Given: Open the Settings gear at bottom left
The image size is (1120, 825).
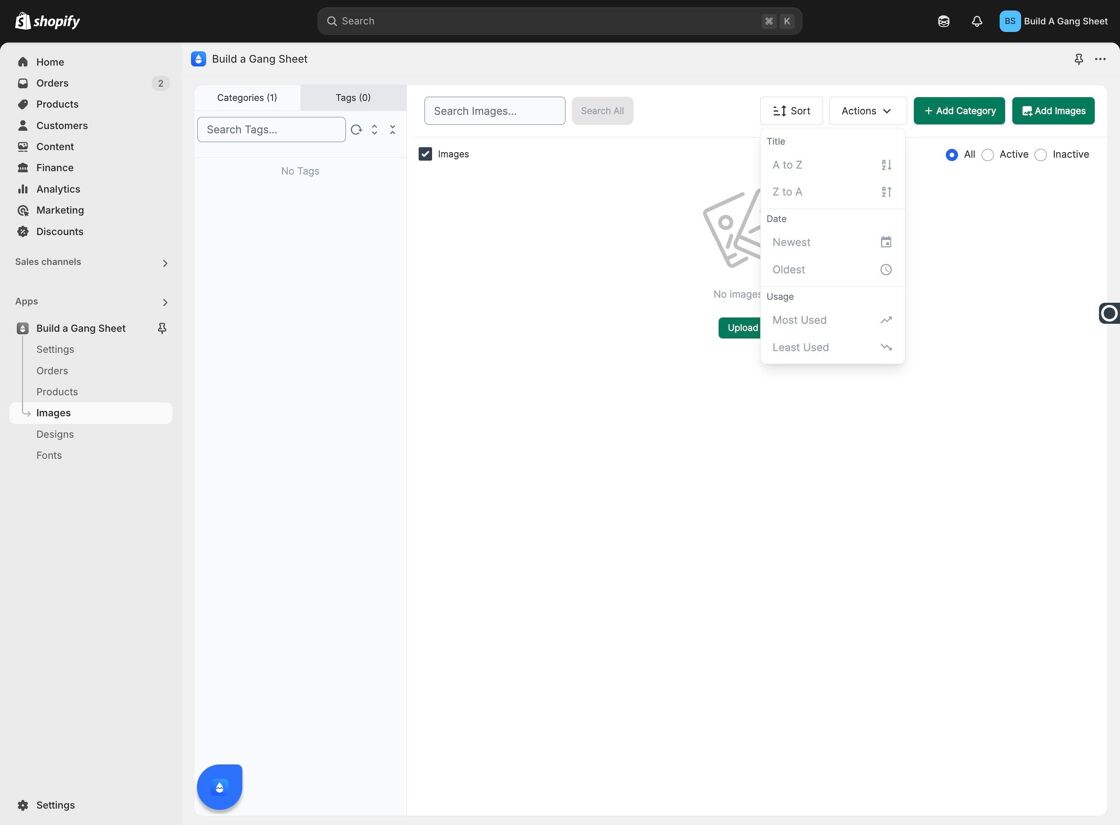Looking at the screenshot, I should point(23,805).
